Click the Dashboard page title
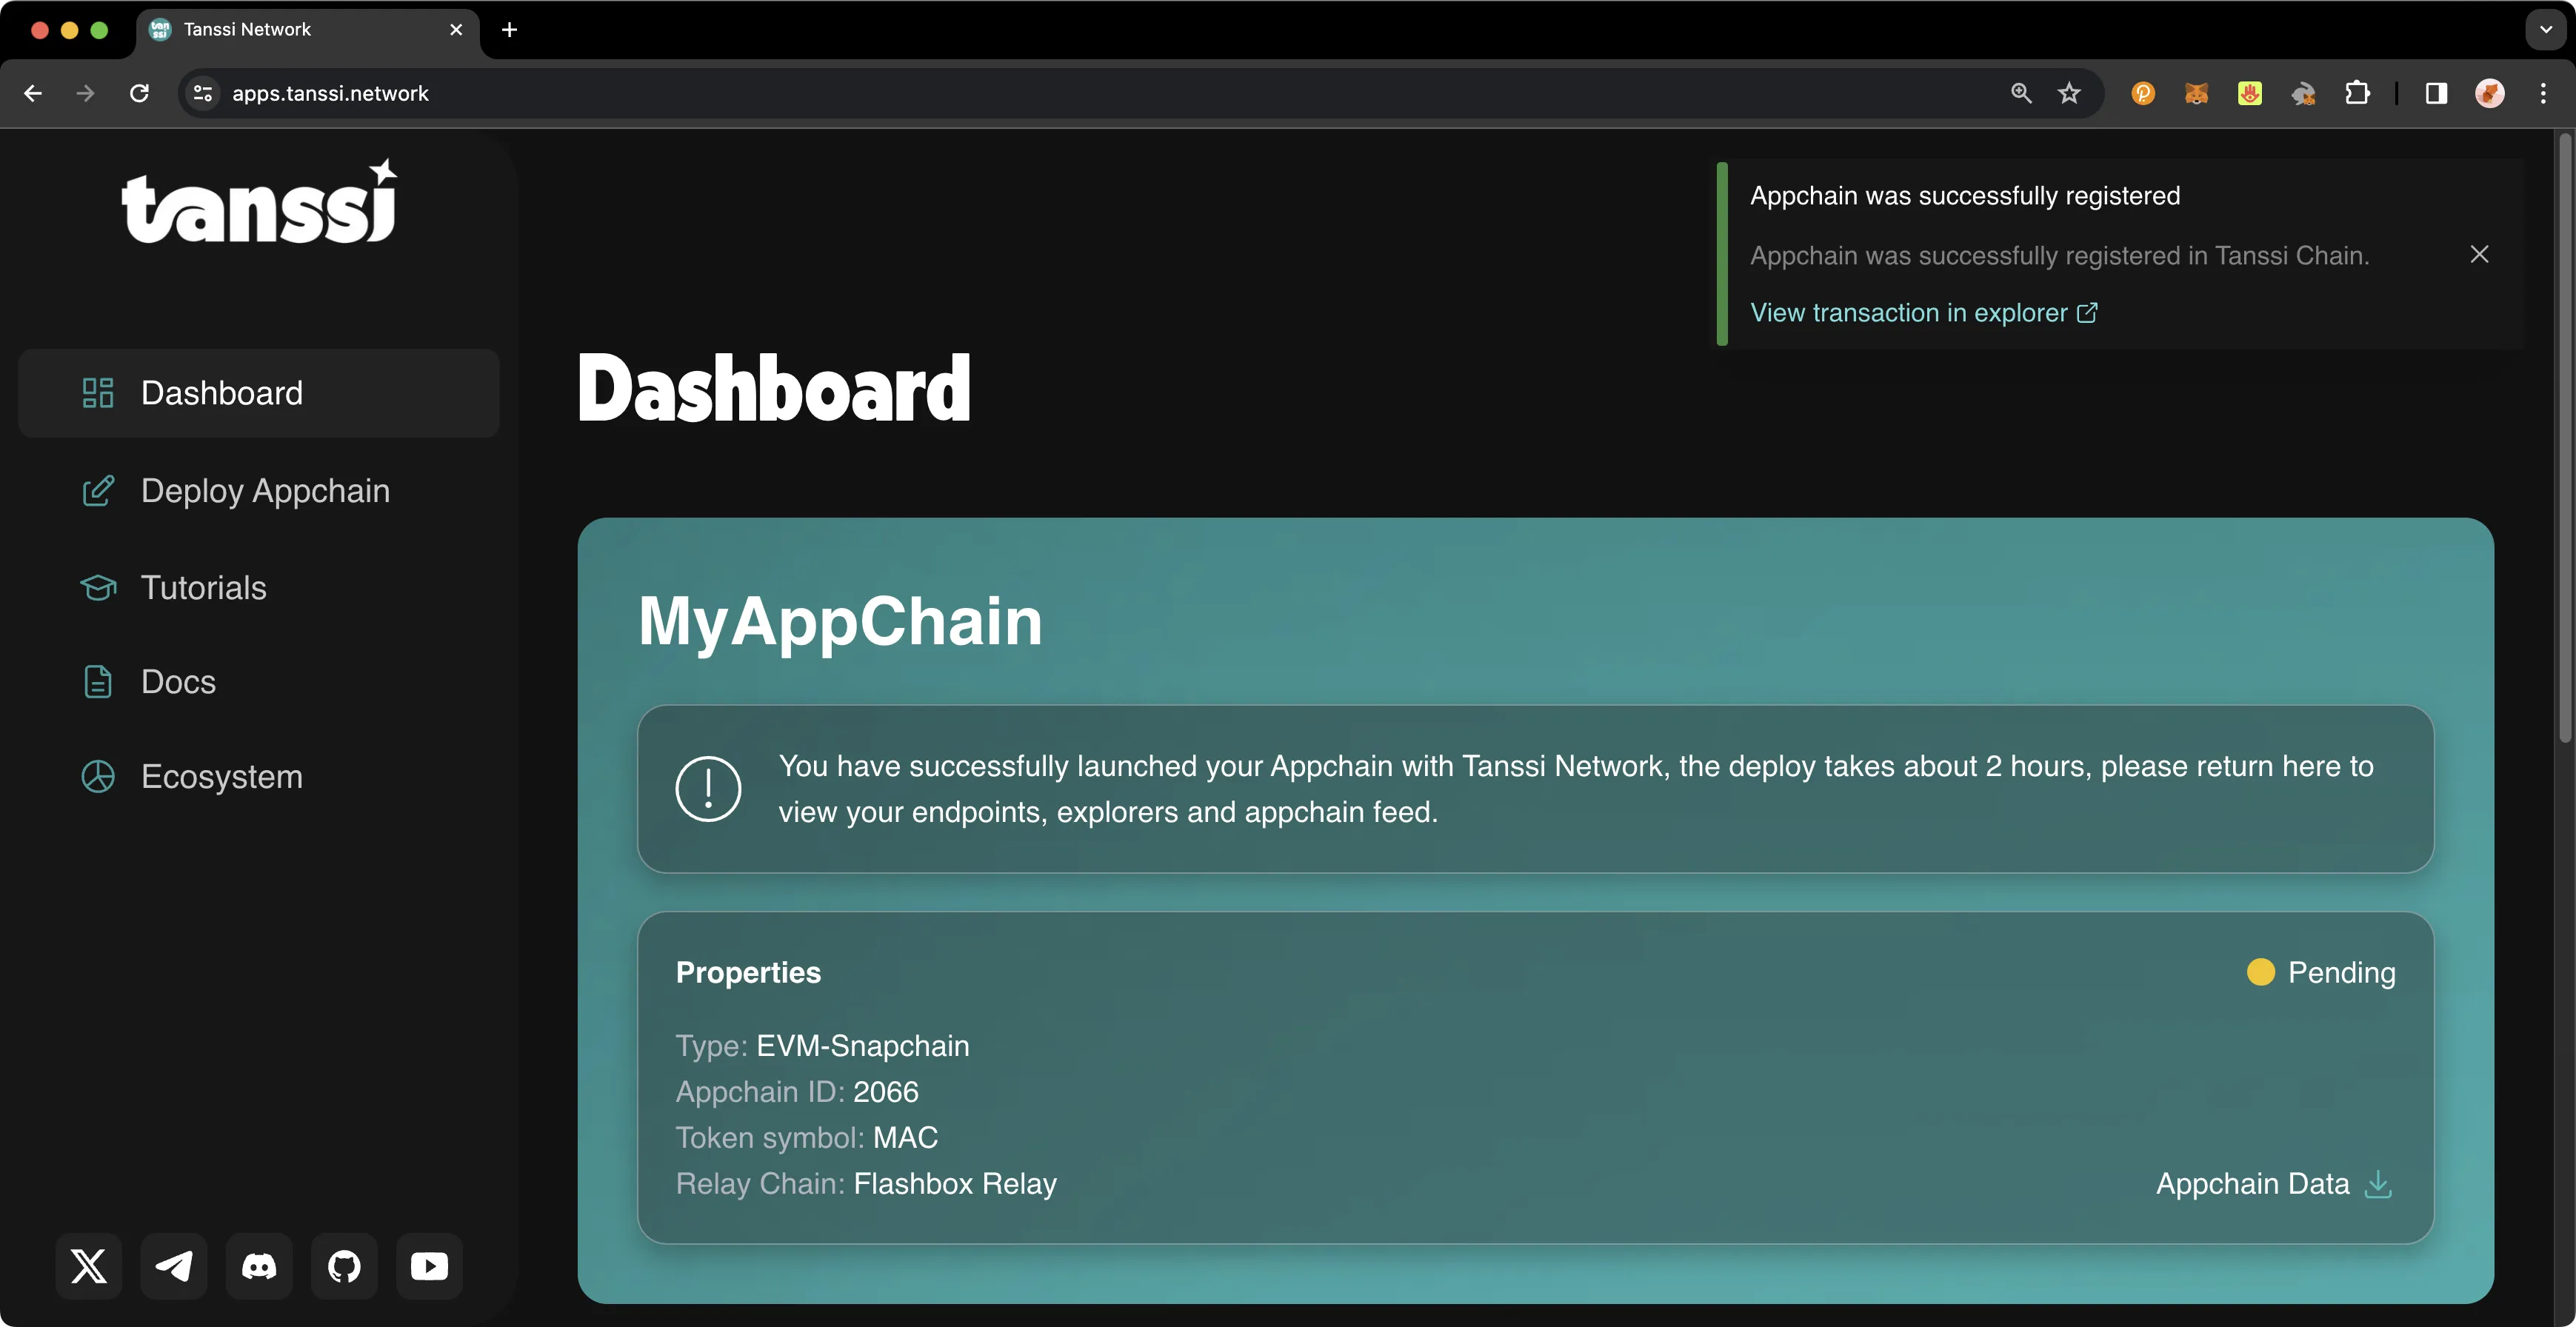 point(774,389)
